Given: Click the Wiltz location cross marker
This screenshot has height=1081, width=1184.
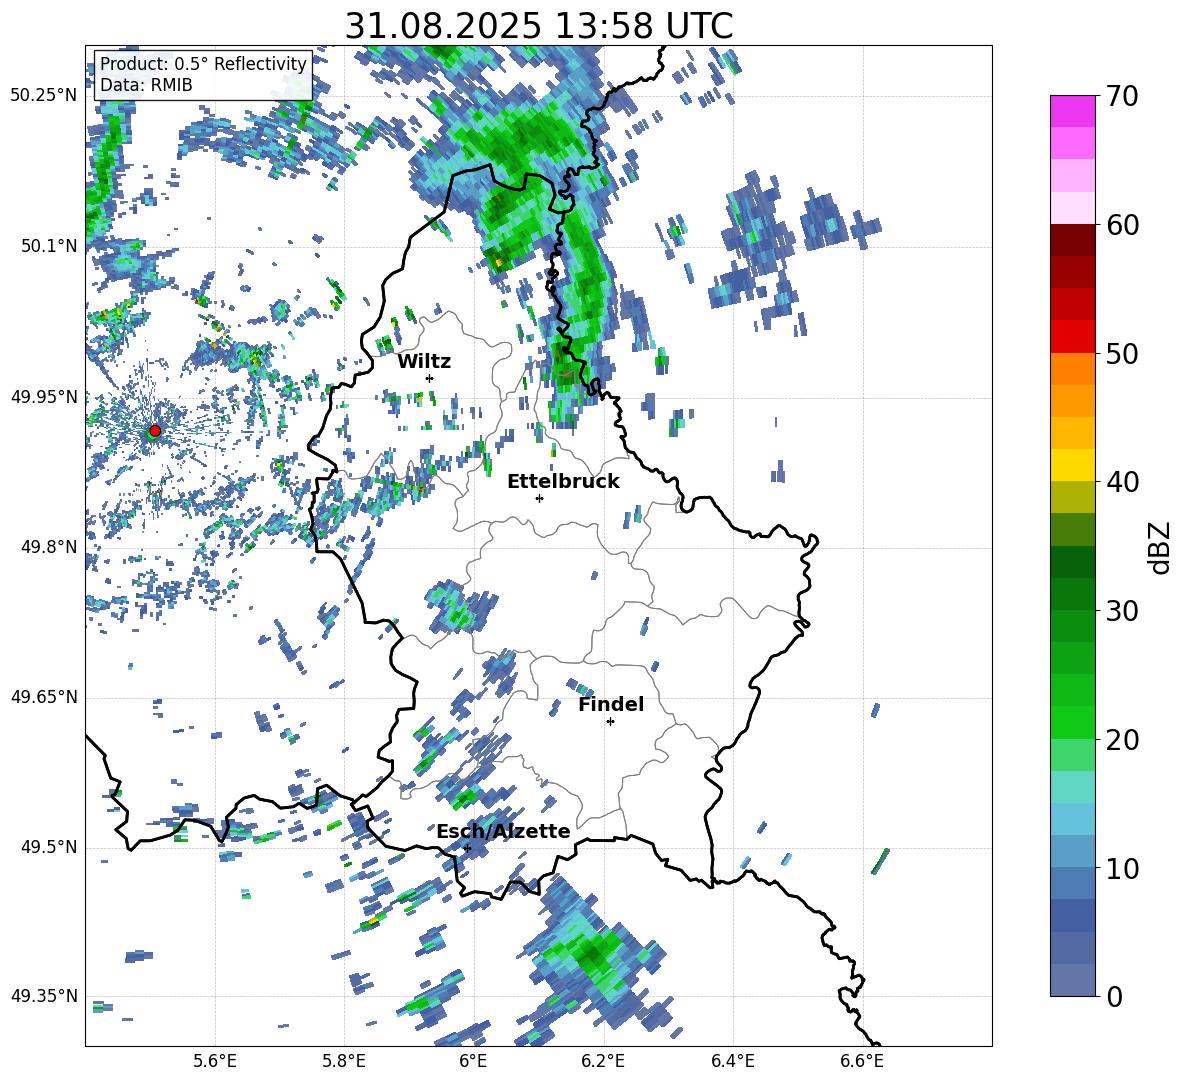Looking at the screenshot, I should coord(430,378).
